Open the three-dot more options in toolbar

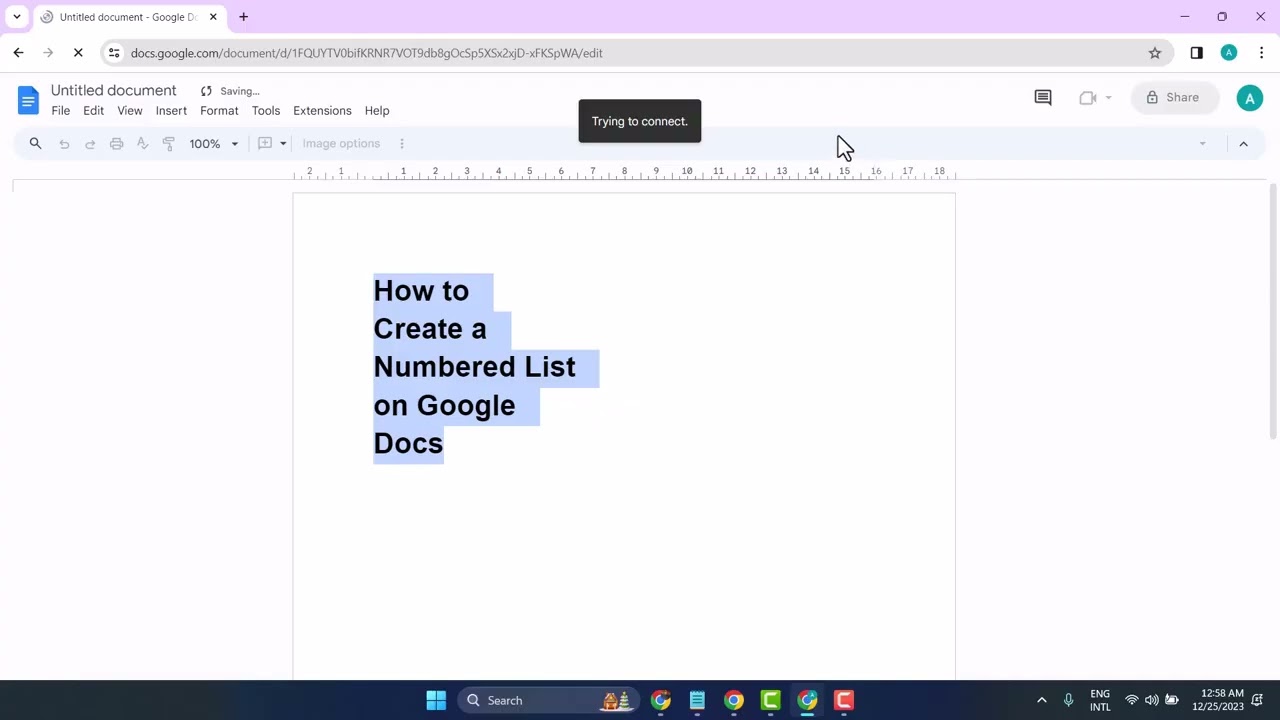pos(402,144)
